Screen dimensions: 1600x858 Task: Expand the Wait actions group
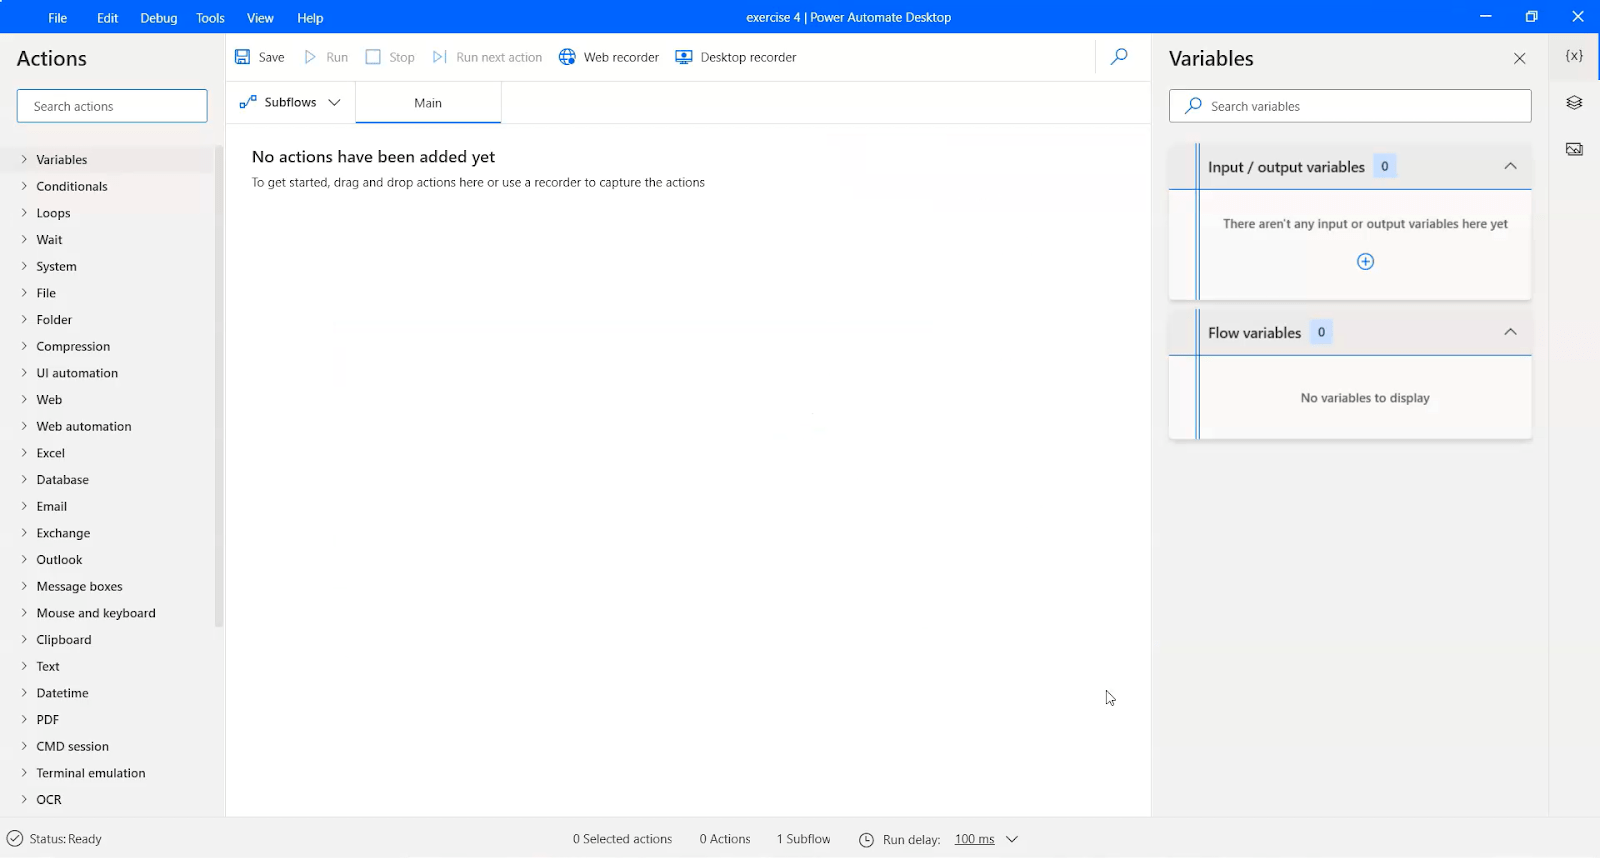point(24,239)
